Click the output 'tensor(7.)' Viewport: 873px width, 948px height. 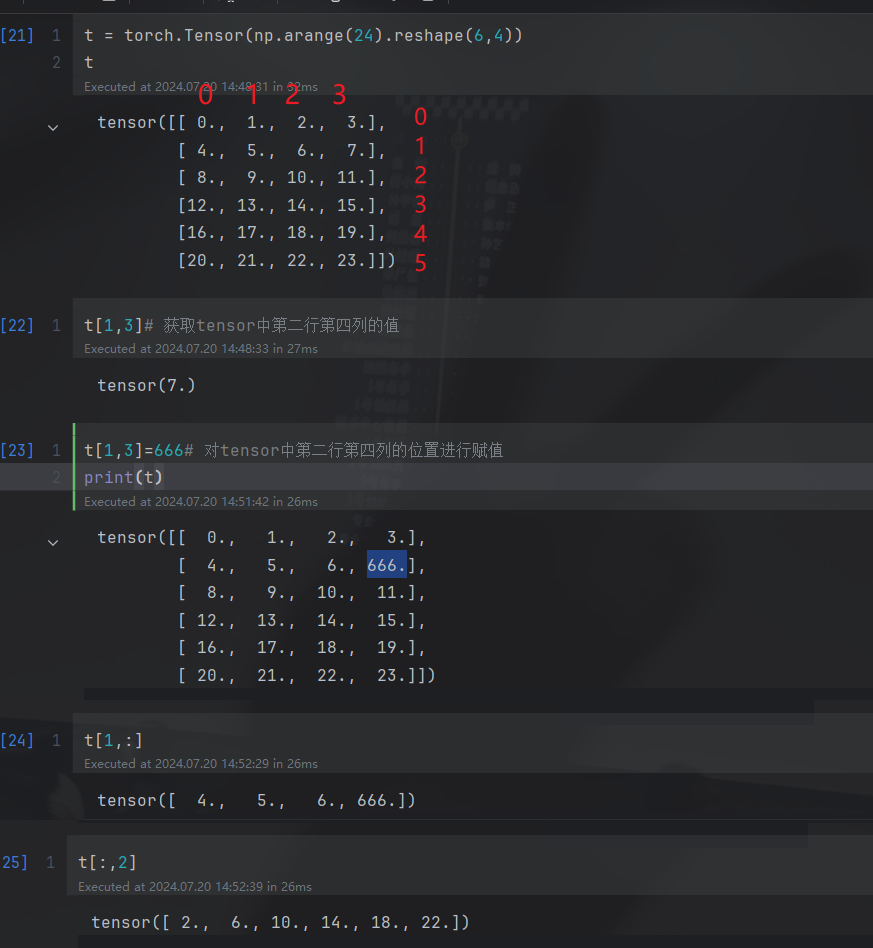(x=146, y=385)
